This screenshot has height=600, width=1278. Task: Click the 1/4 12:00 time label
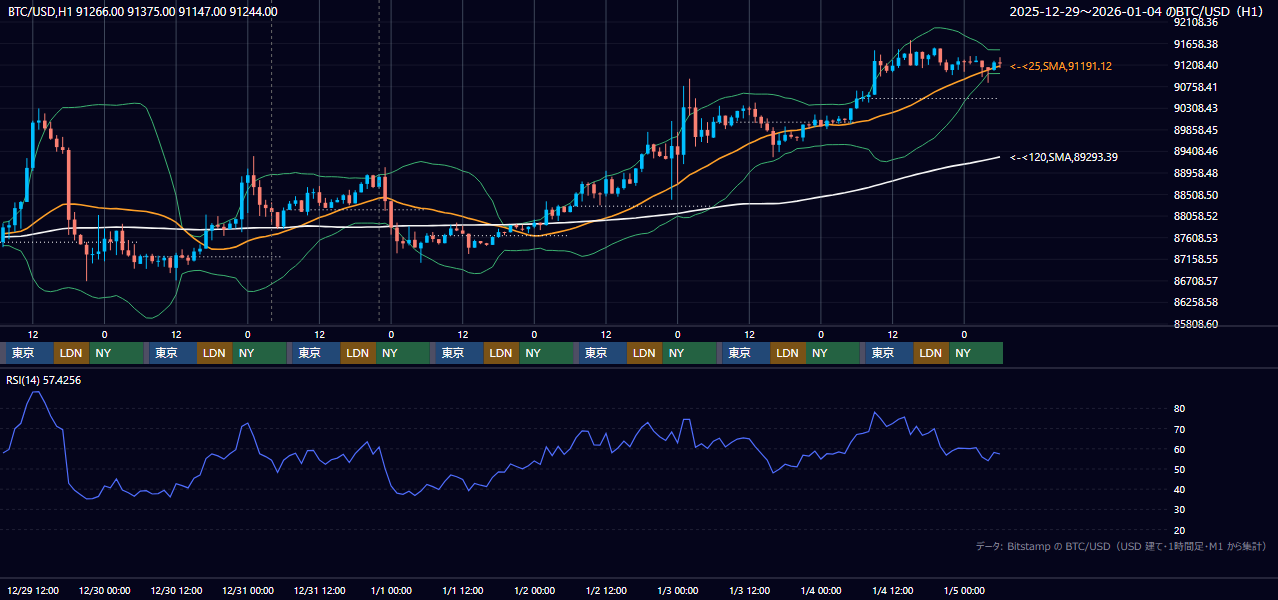coord(893,591)
